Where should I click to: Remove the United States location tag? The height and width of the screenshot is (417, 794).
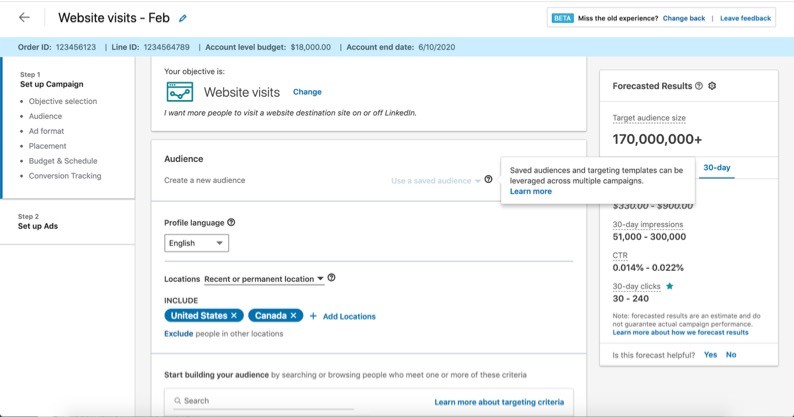[x=234, y=316]
